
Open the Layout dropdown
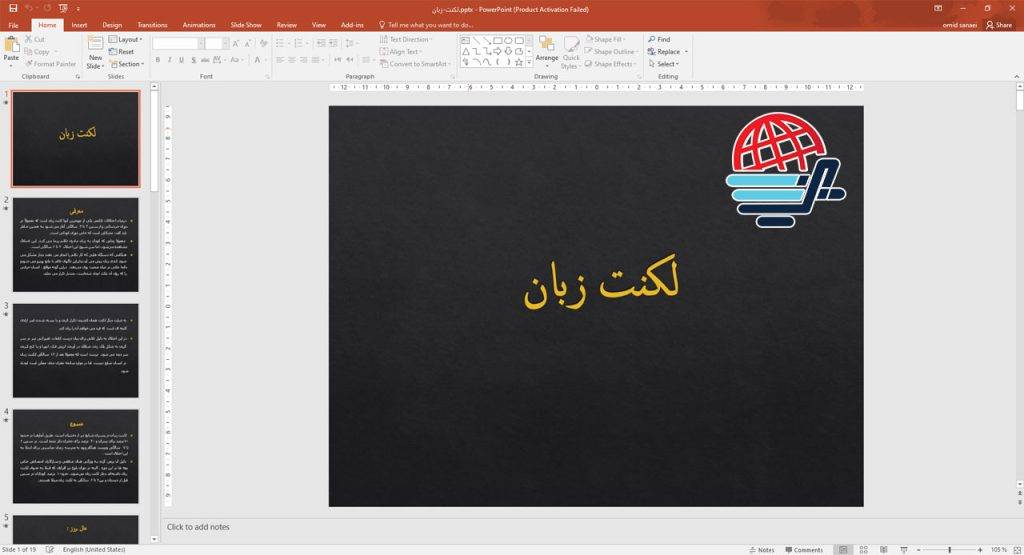click(x=125, y=39)
